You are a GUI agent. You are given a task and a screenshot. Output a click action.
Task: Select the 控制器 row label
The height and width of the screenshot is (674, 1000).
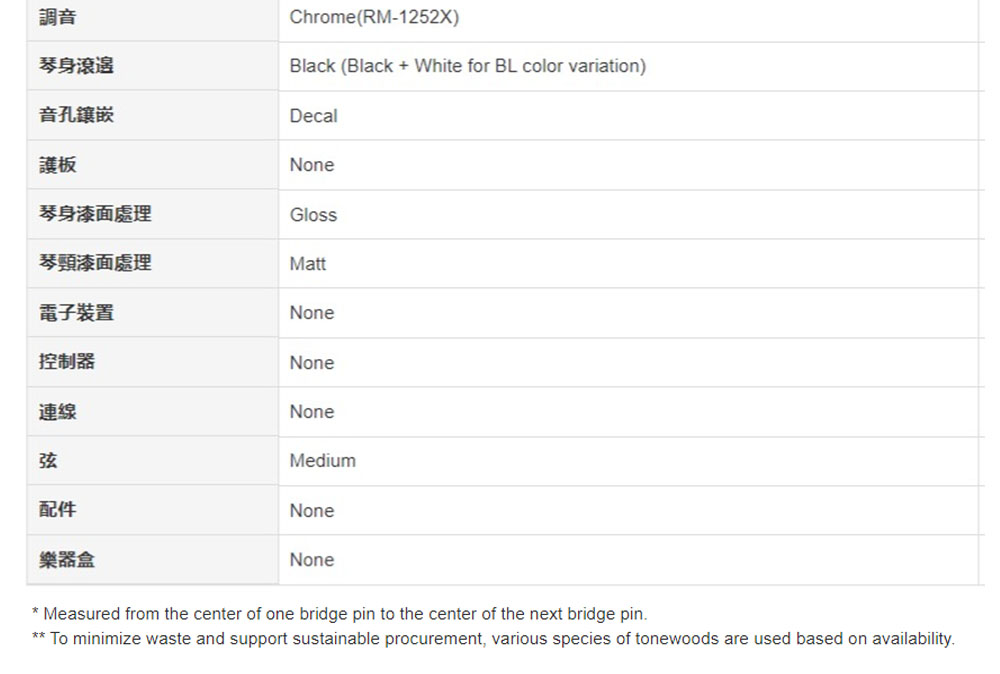pos(66,362)
